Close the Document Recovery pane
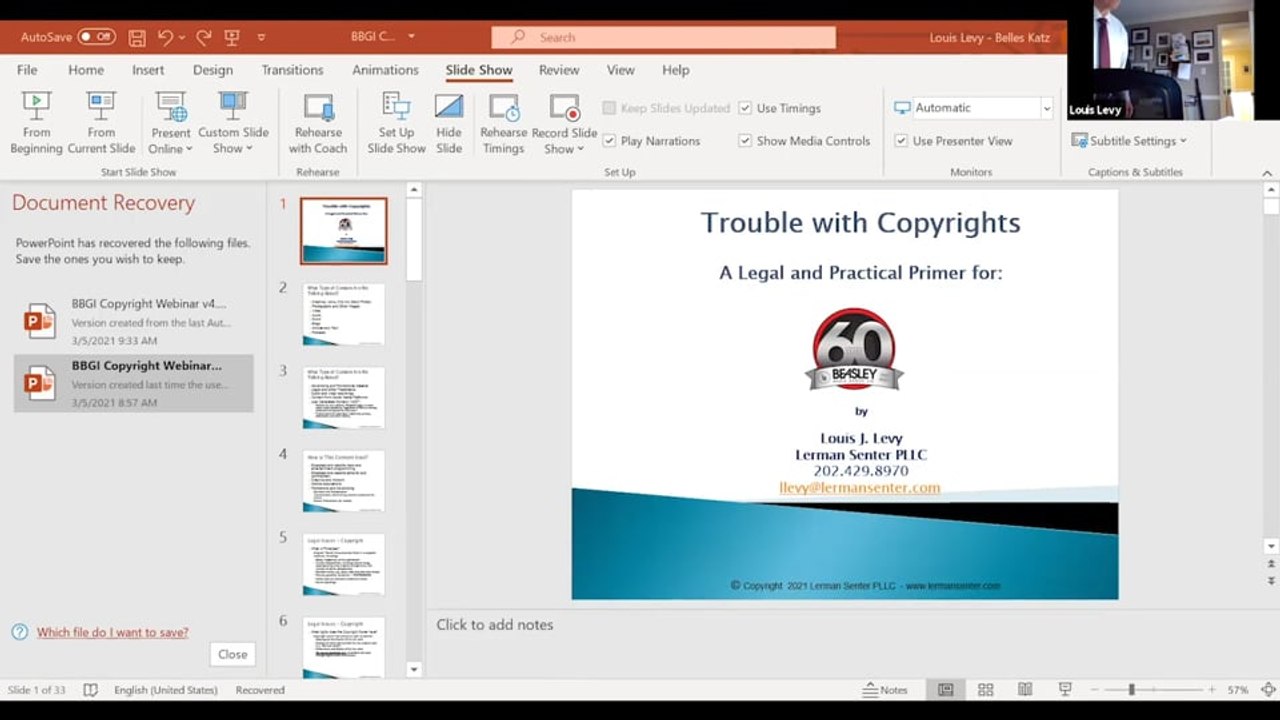Screen dimensions: 1280x720 [x=232, y=654]
